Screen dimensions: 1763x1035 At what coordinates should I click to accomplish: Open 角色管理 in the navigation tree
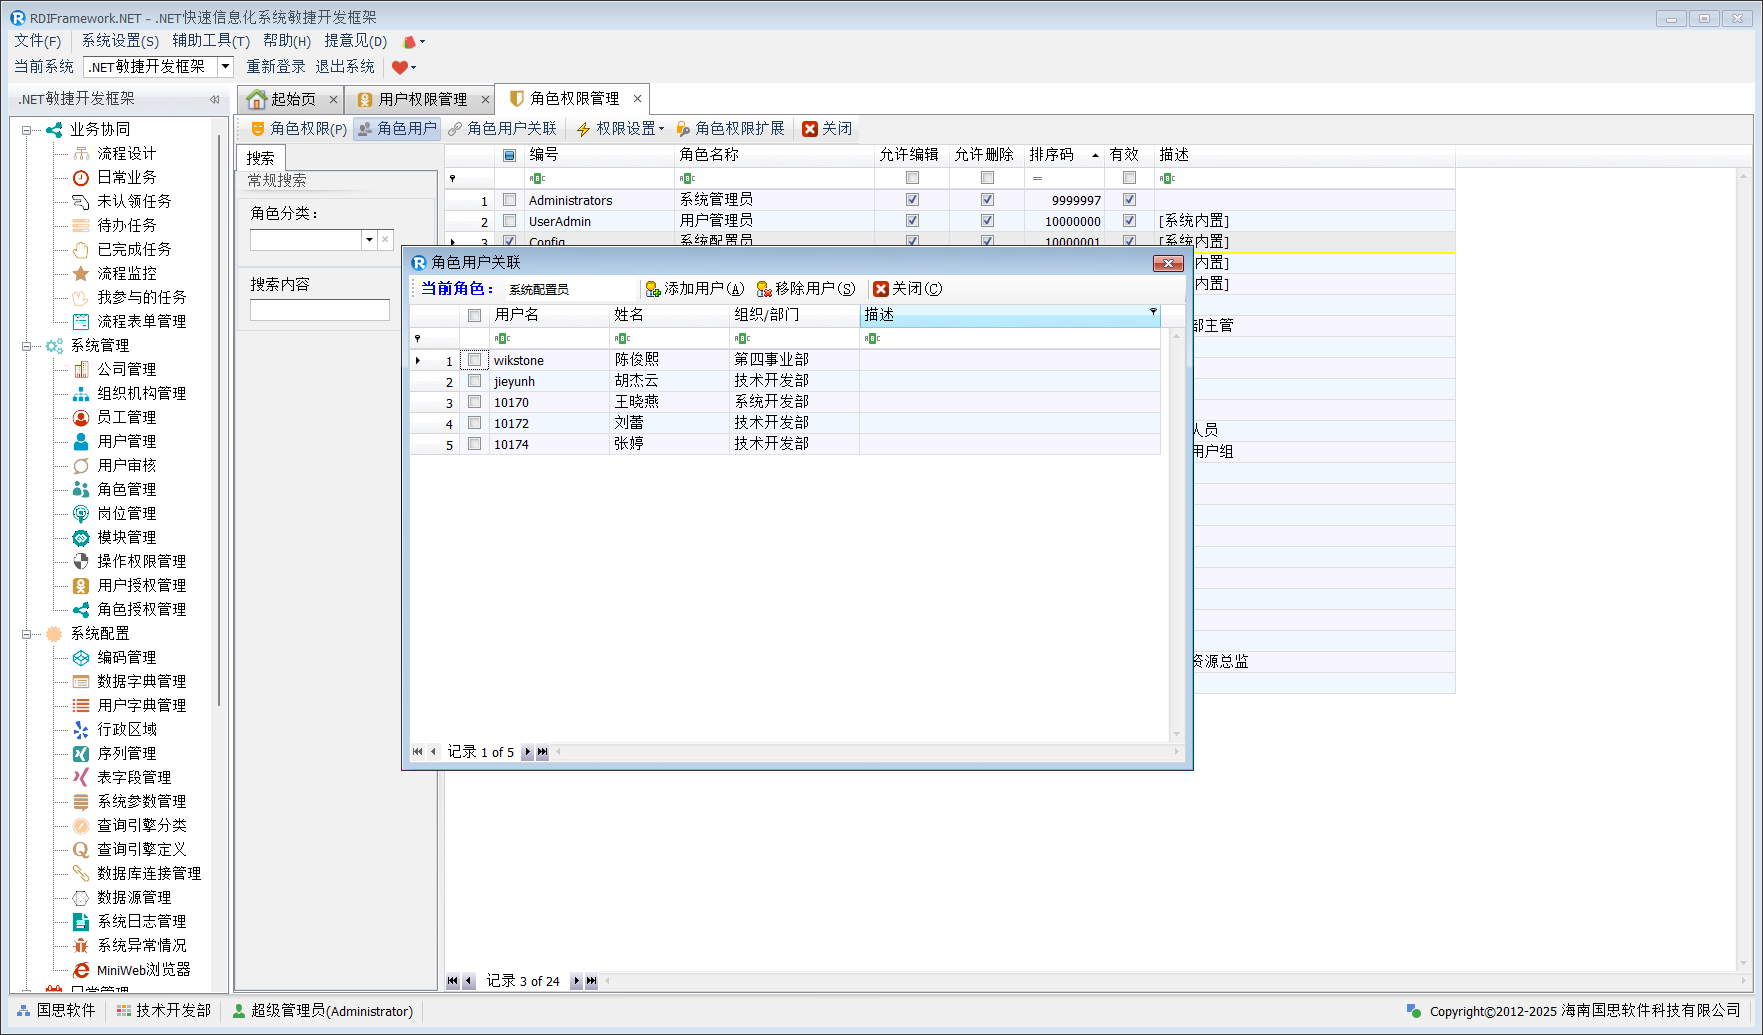coord(126,489)
